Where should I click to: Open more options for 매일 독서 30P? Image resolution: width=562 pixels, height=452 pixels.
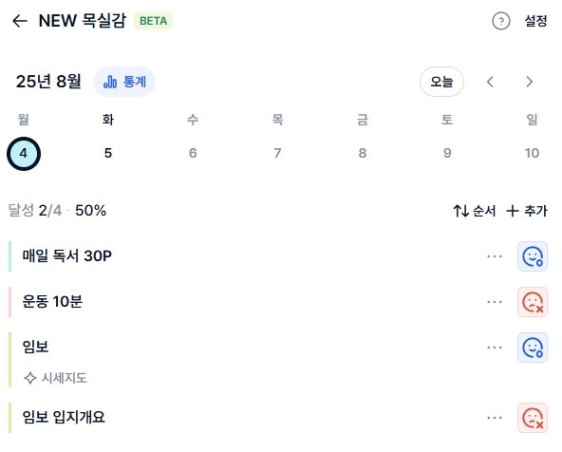pos(494,256)
